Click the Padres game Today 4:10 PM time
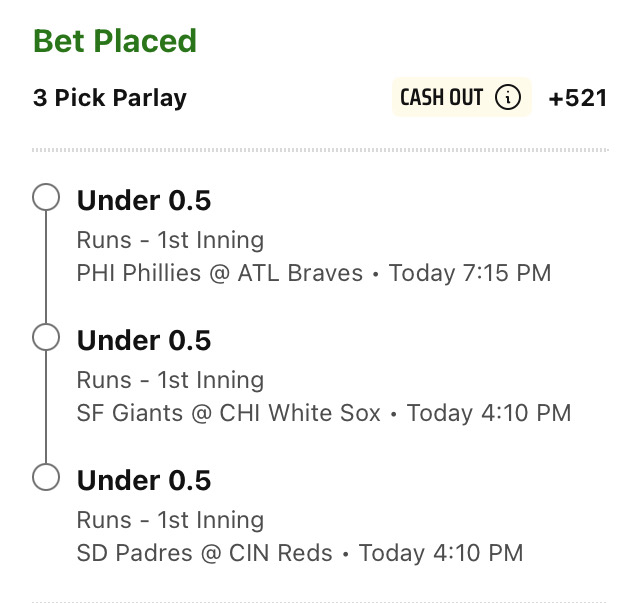The width and height of the screenshot is (640, 603). pos(441,553)
